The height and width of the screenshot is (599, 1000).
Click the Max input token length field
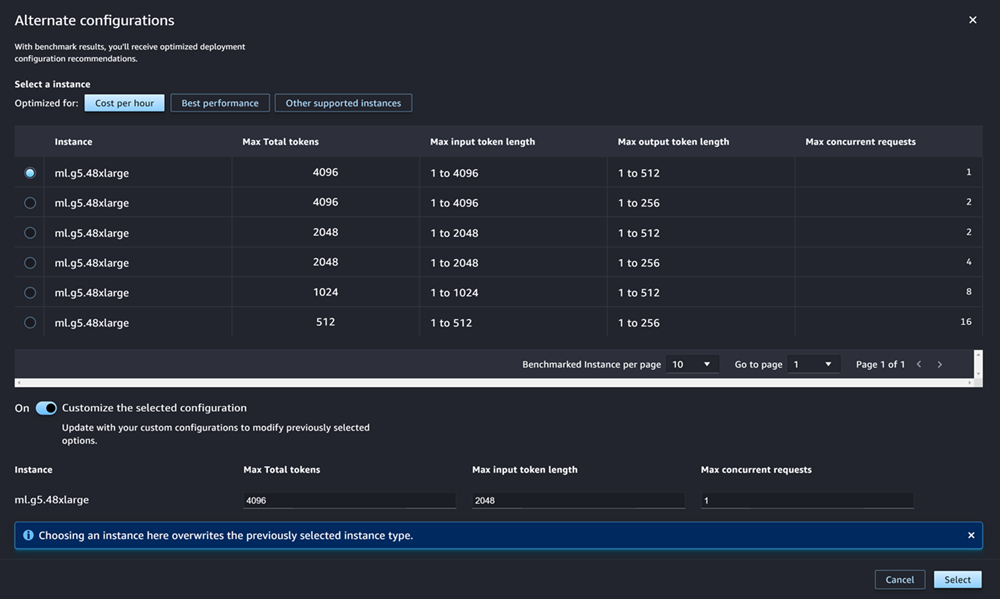pyautogui.click(x=578, y=500)
